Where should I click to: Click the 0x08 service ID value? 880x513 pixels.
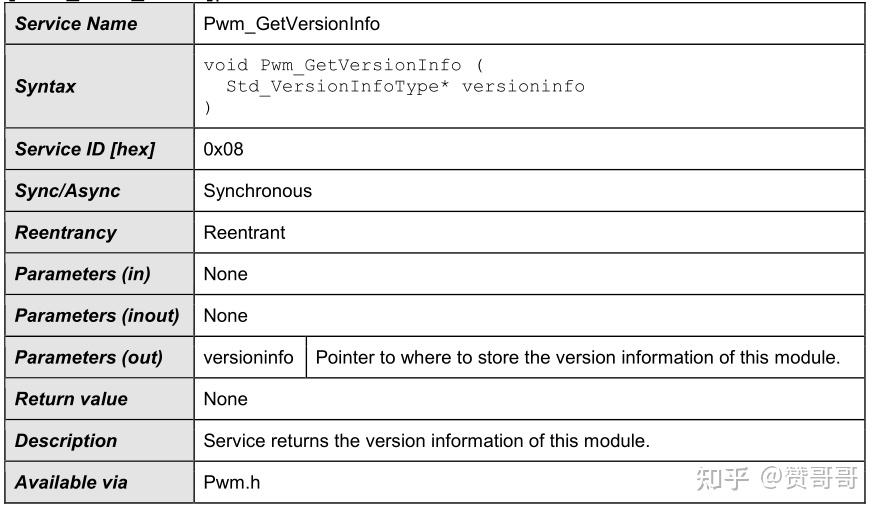coord(223,149)
